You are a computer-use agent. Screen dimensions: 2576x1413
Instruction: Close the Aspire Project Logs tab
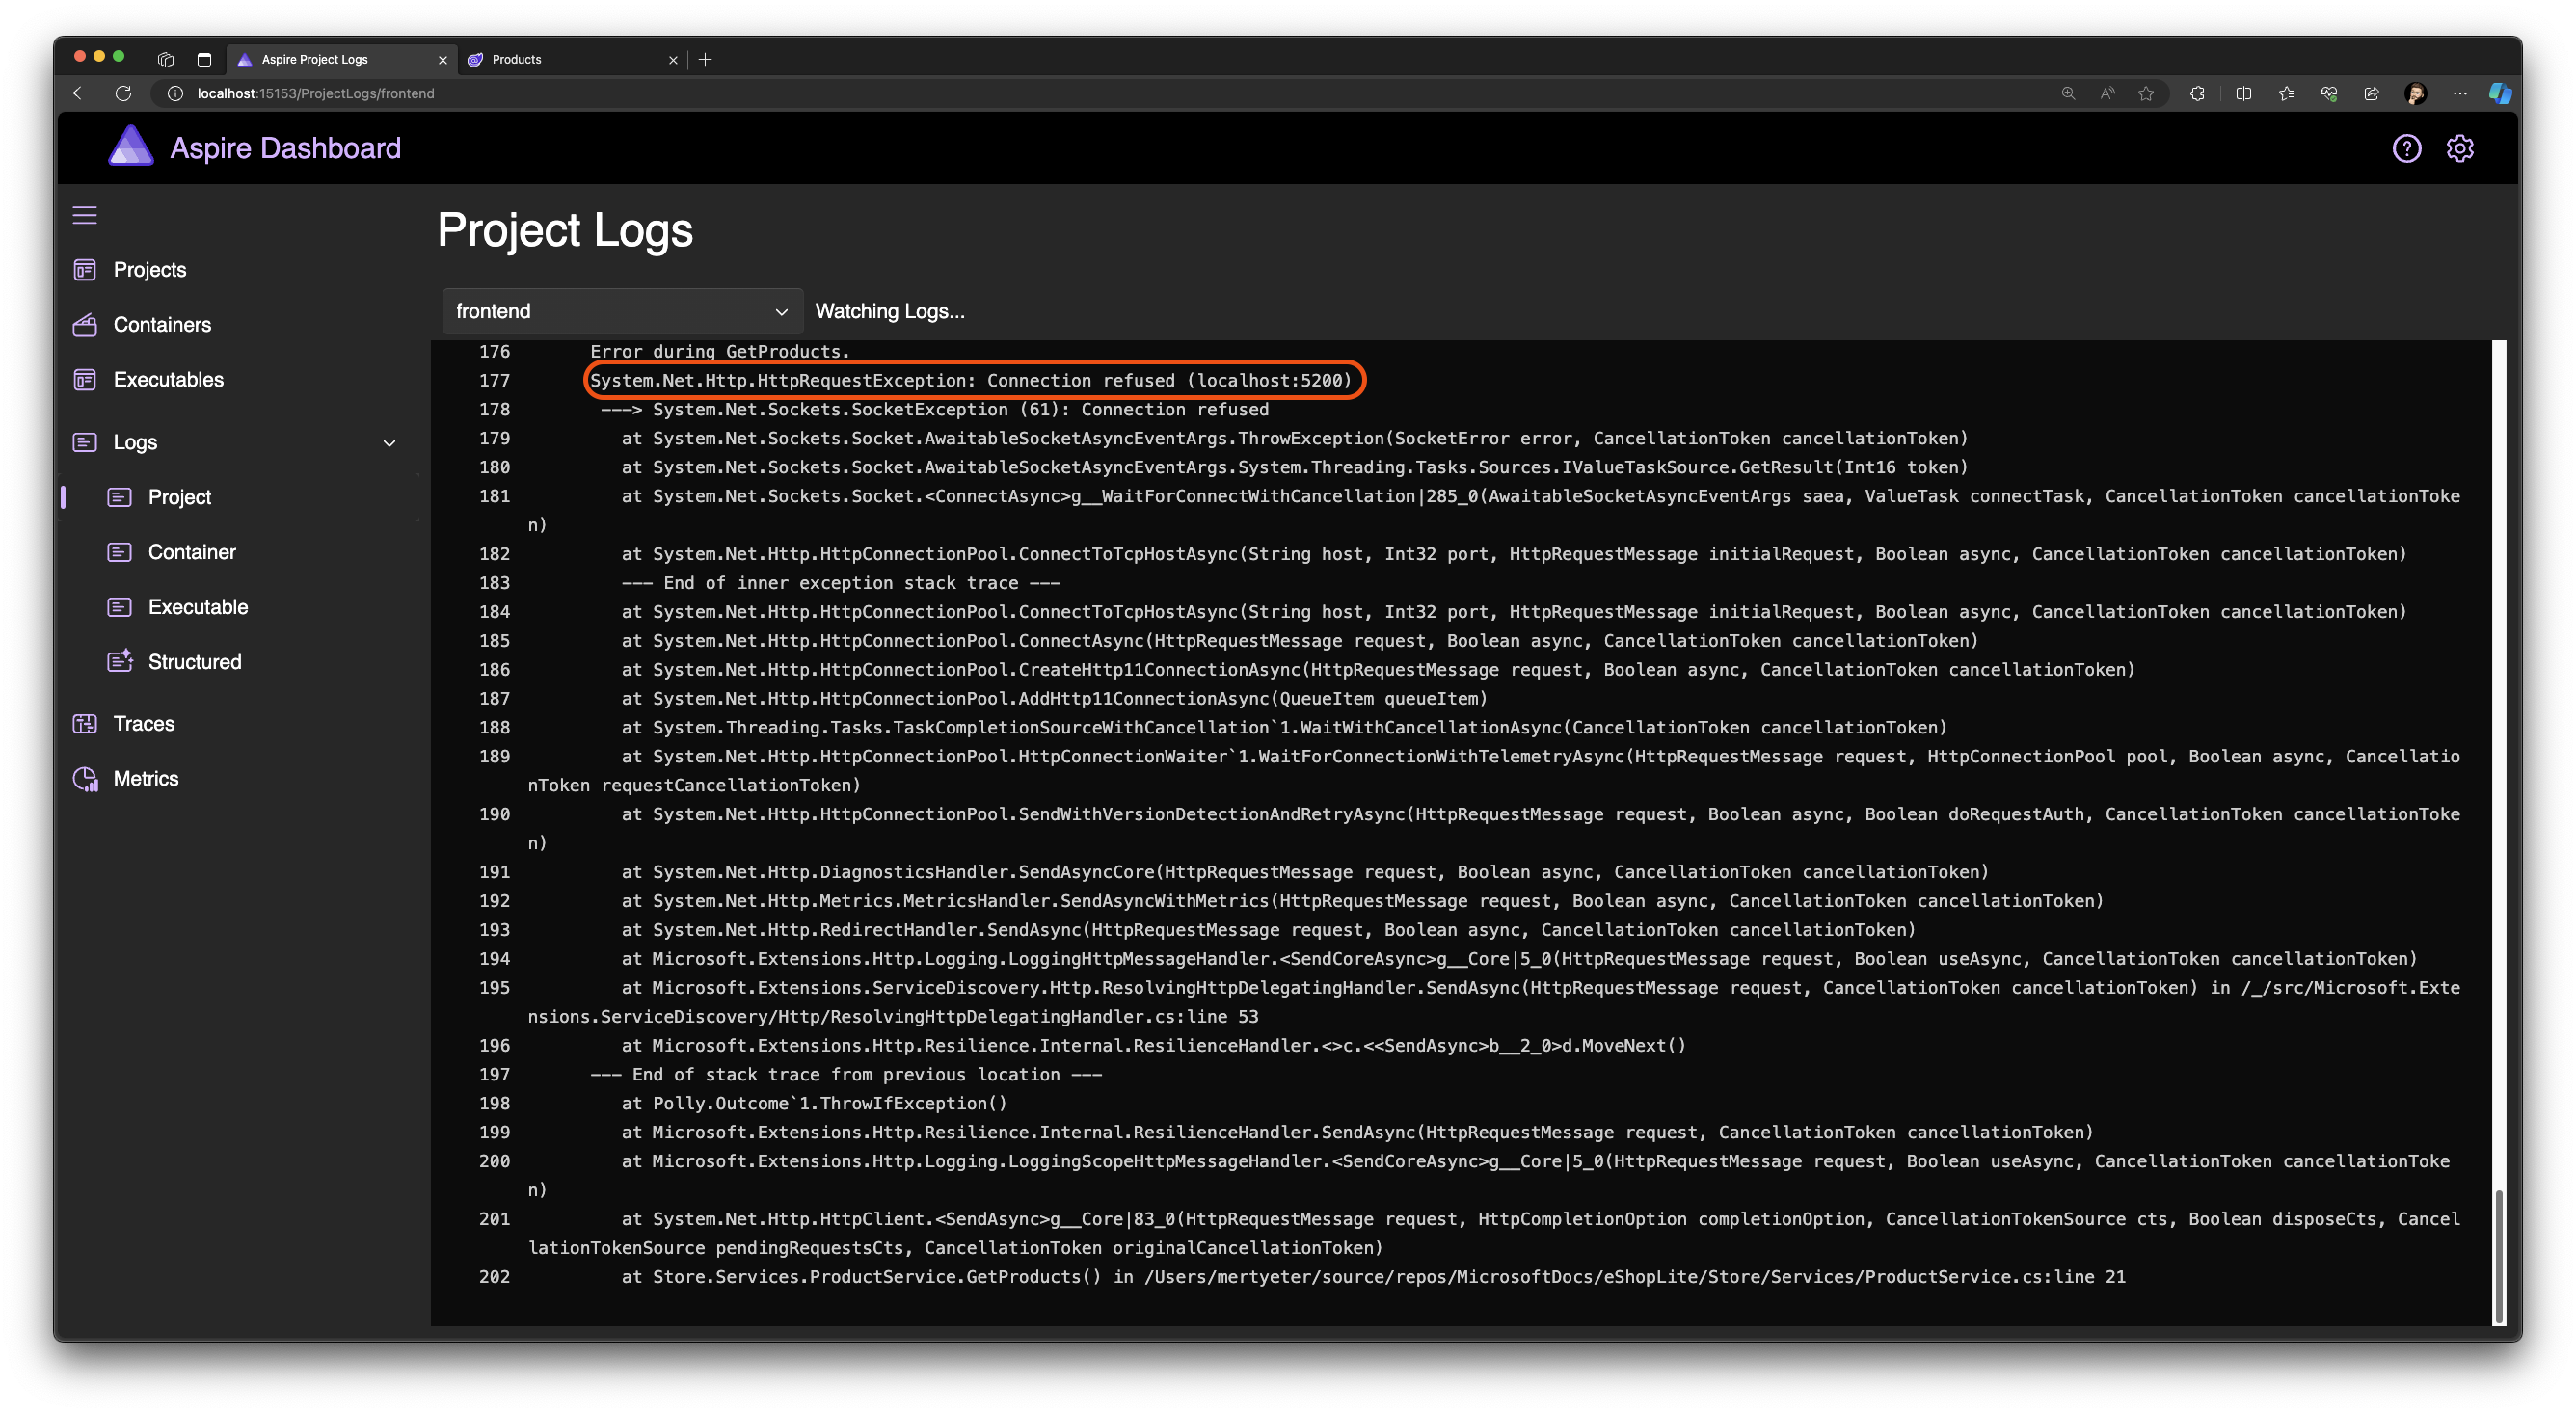[x=443, y=60]
